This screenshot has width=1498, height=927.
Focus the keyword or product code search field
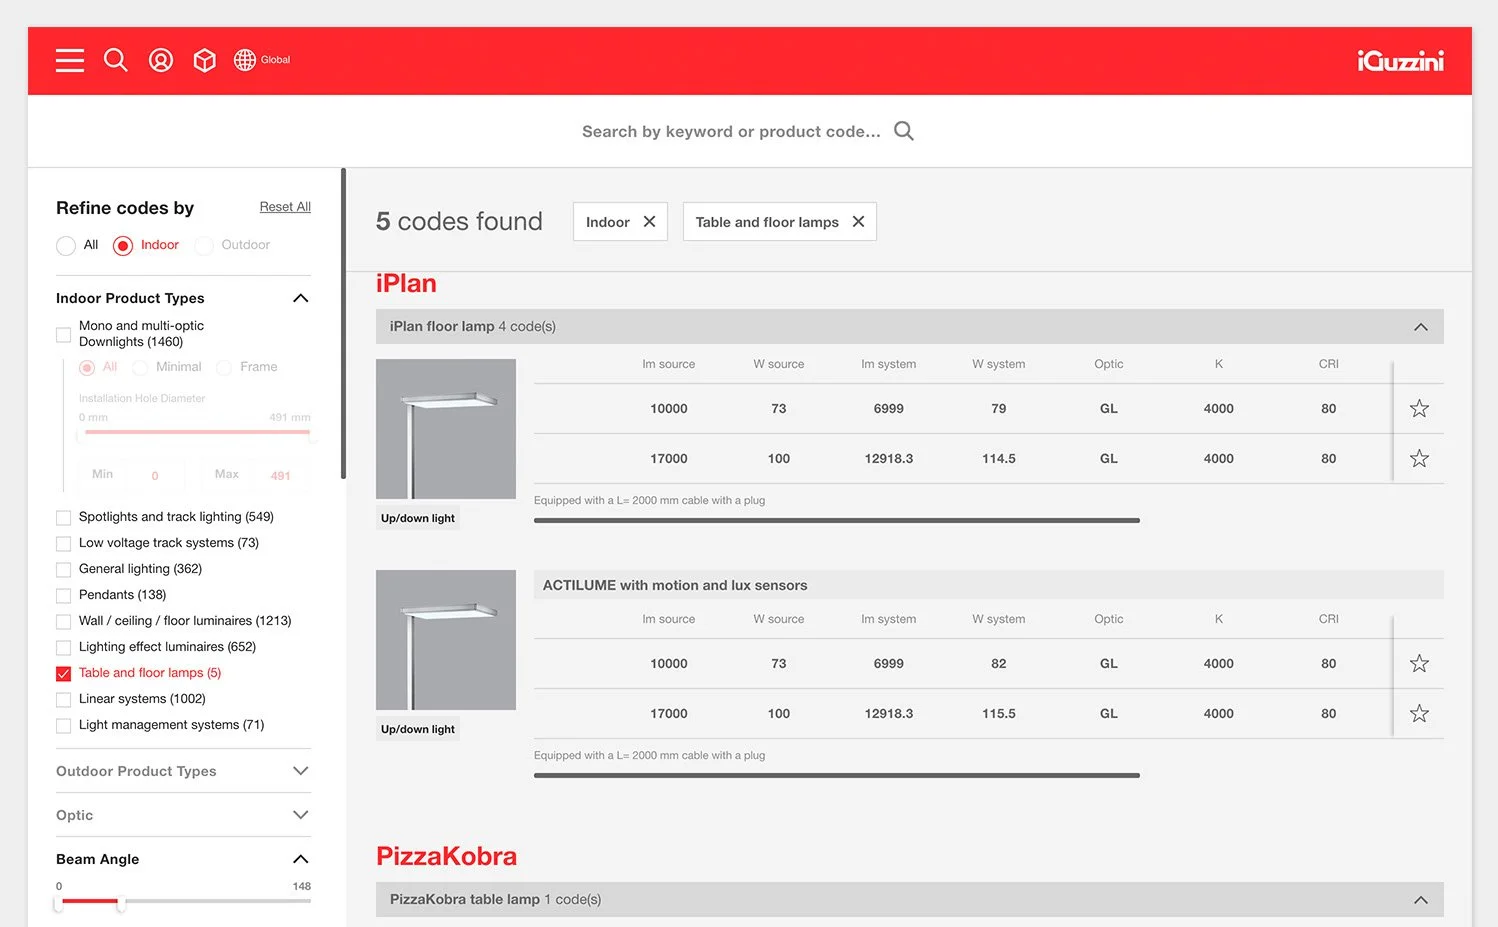(x=731, y=131)
